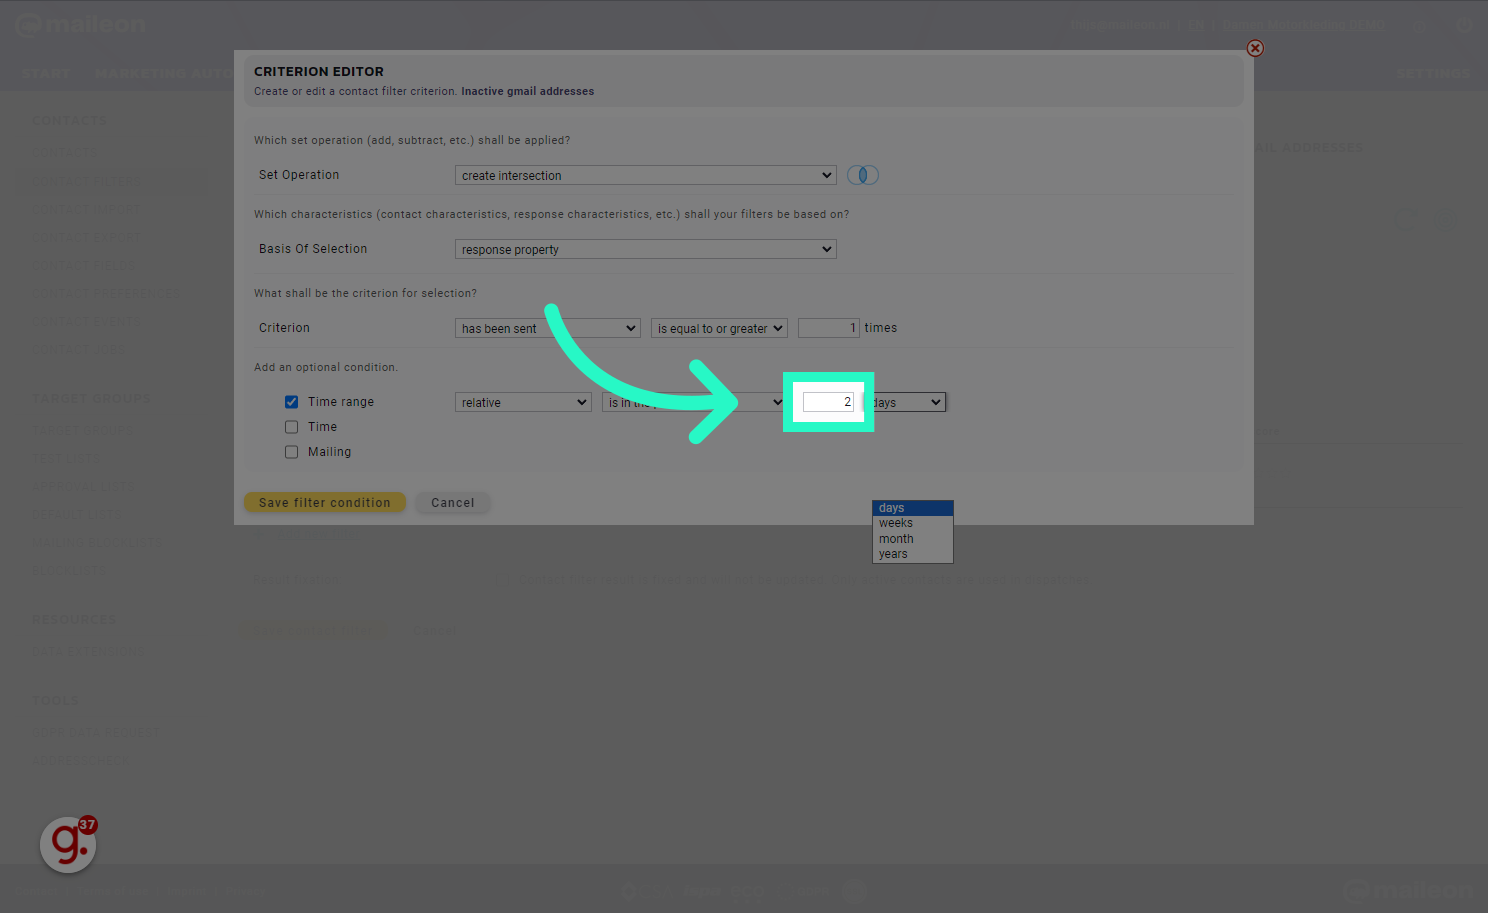Screen dimensions: 1488x913
Task: Open Contact Preferences in the sidebar
Action: tap(106, 294)
